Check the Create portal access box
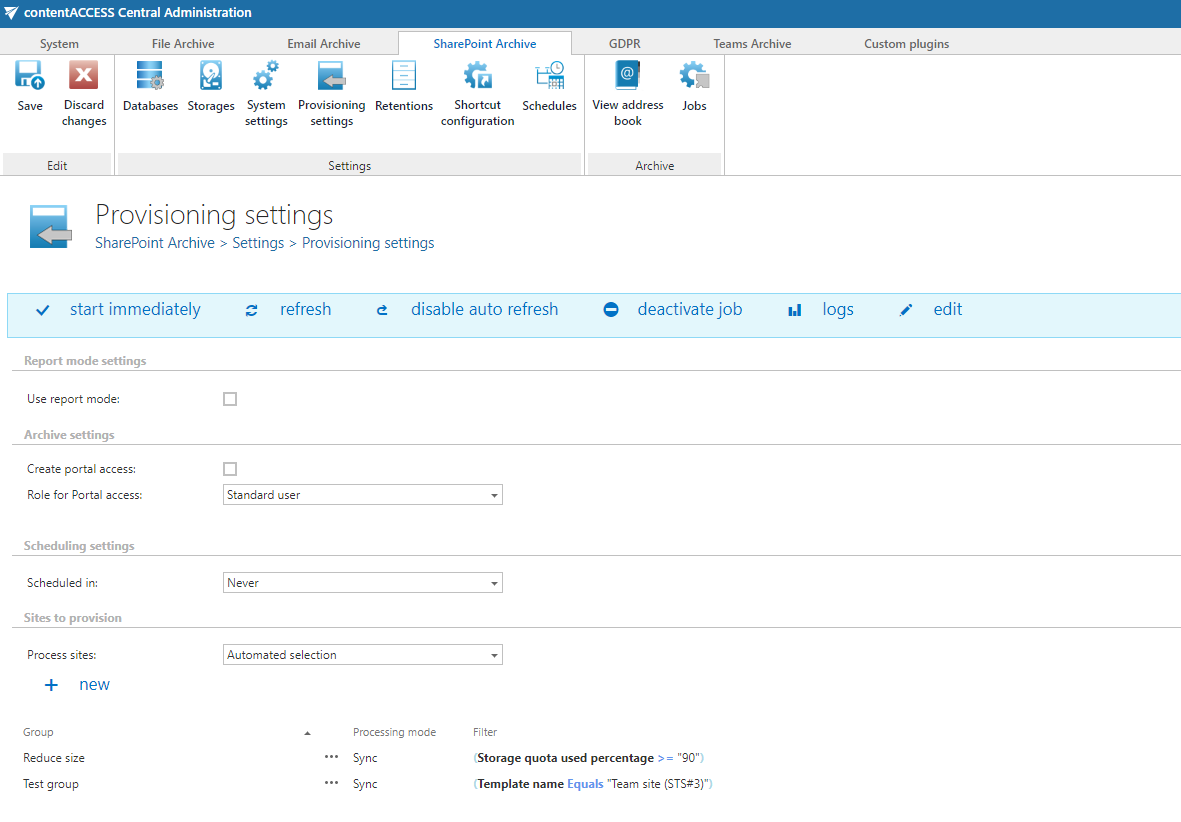The width and height of the screenshot is (1181, 822). pyautogui.click(x=230, y=468)
